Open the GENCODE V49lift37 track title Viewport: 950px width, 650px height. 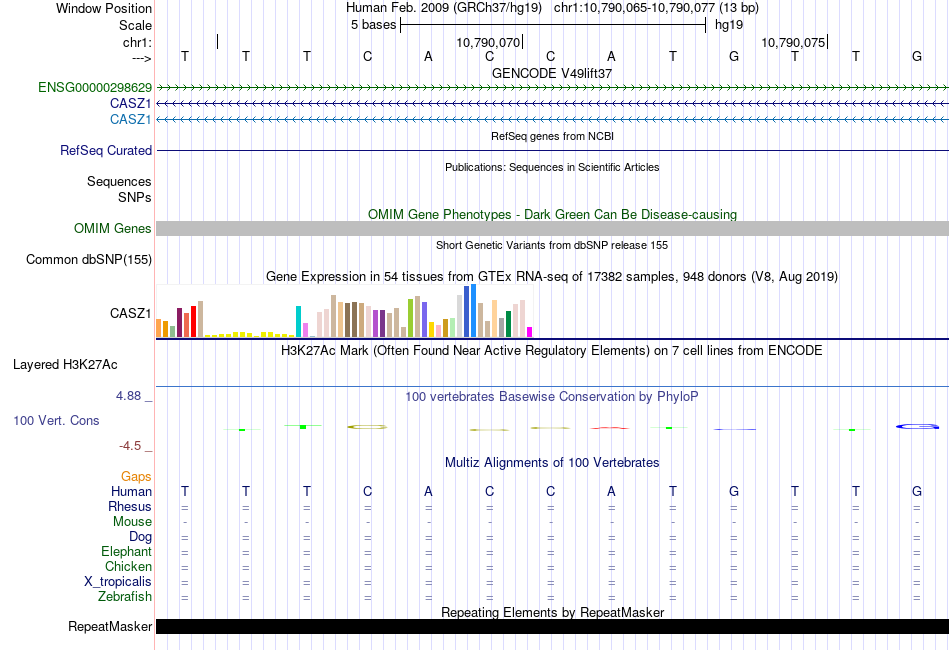[552, 73]
